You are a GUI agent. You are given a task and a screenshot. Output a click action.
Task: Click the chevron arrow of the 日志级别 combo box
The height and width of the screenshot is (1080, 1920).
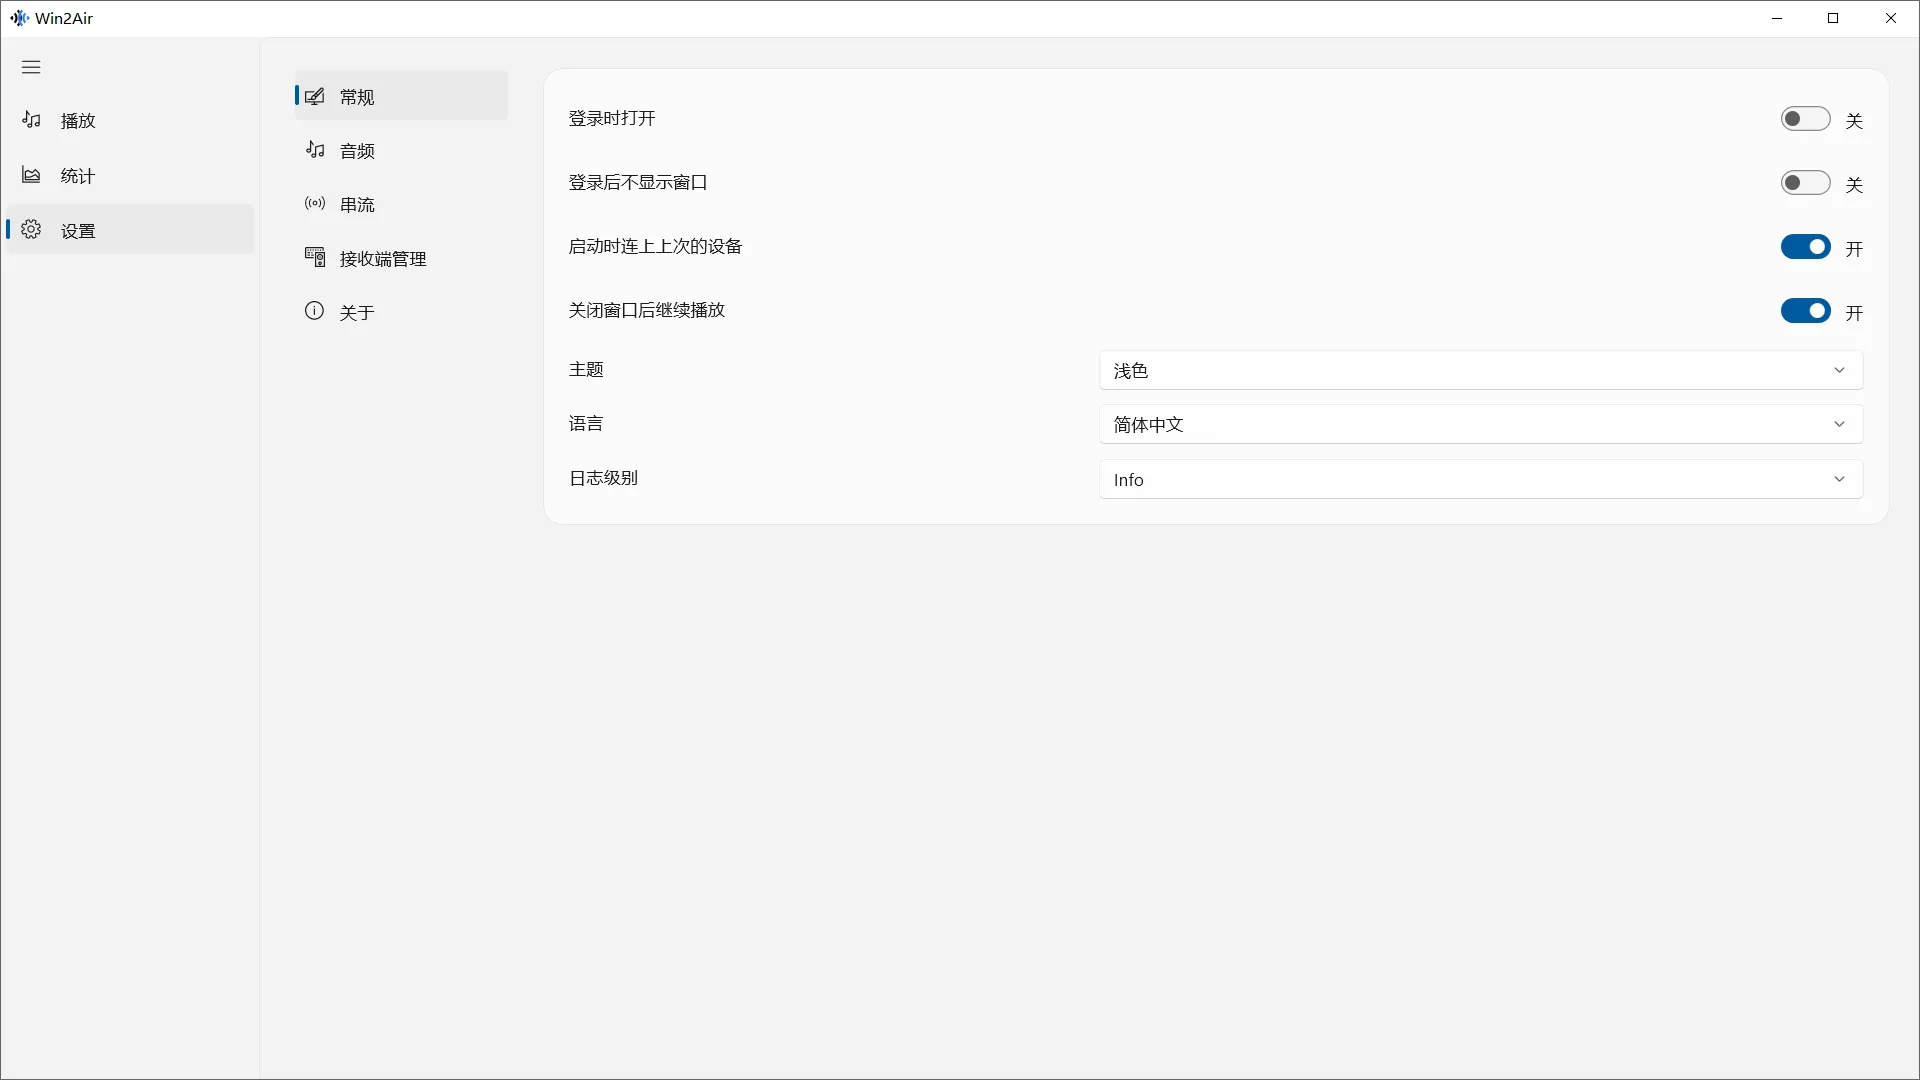1839,479
